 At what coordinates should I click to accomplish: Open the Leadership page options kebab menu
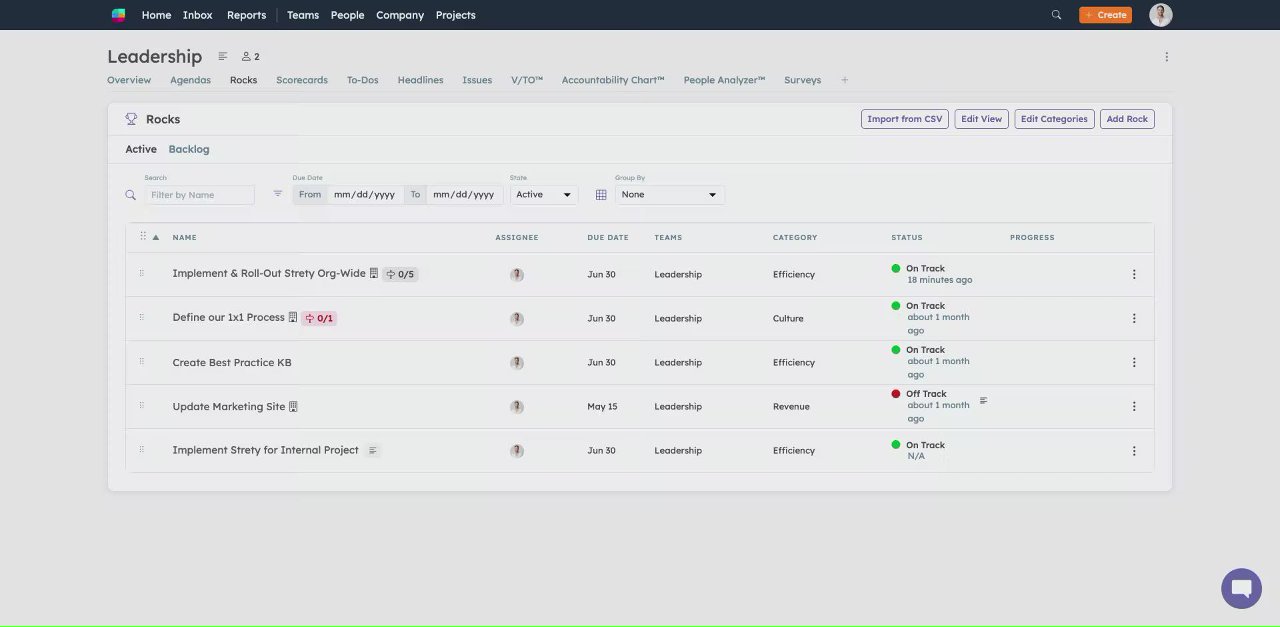(1166, 57)
